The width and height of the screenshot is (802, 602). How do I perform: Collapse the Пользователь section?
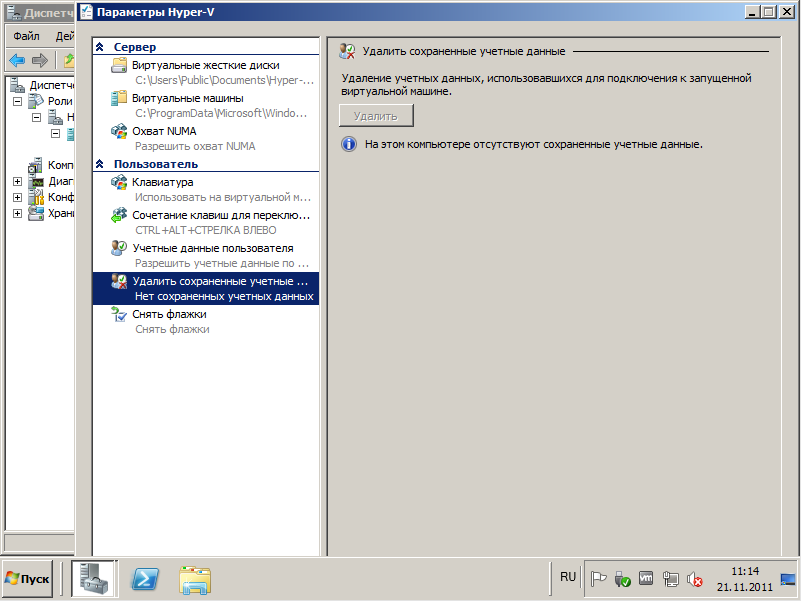pos(100,164)
